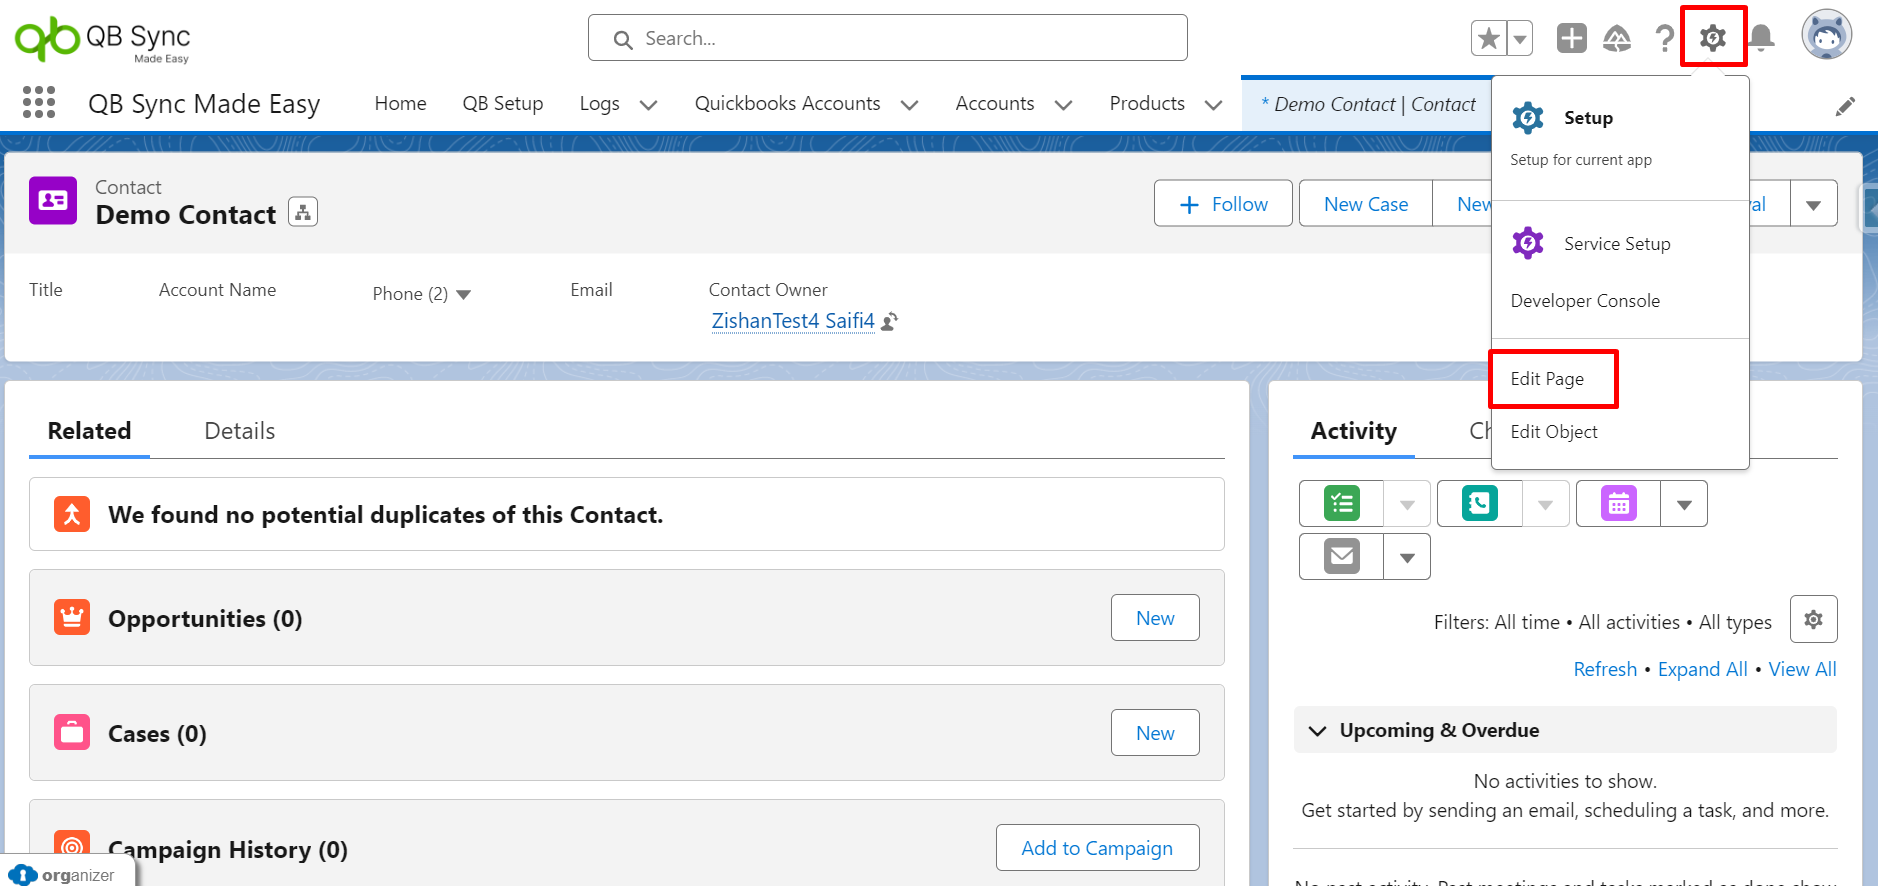View the Contact hierarchy icon
1878x886 pixels.
point(303,212)
